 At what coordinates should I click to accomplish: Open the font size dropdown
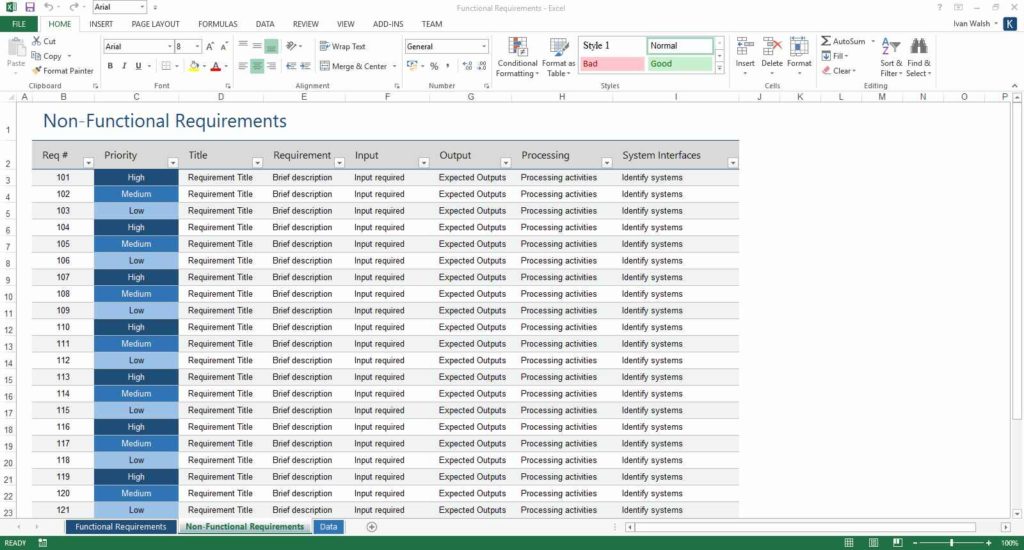[x=197, y=46]
